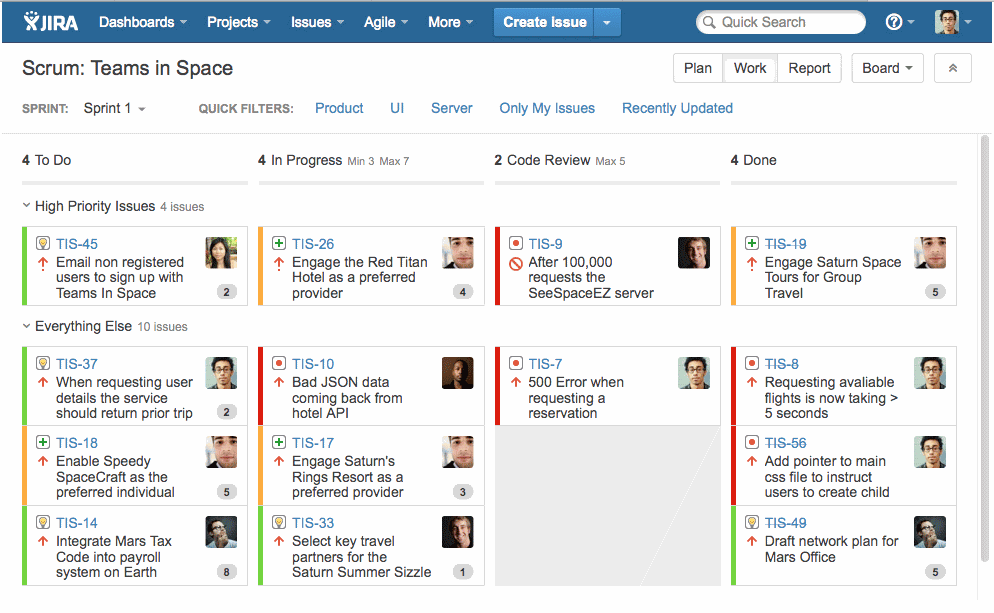Screen dimensions: 994x613
Task: Activate the Recently Updated filter
Action: (677, 108)
